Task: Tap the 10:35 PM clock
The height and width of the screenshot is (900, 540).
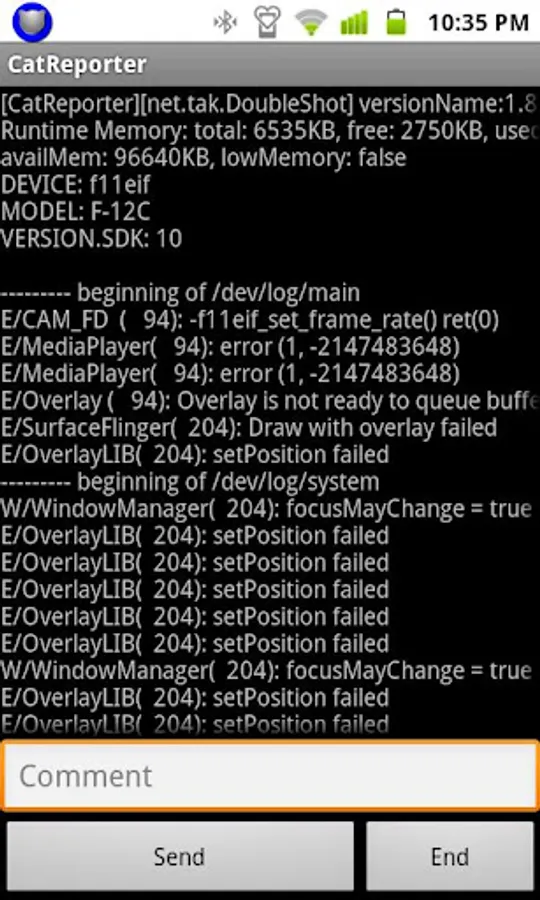Action: tap(478, 23)
